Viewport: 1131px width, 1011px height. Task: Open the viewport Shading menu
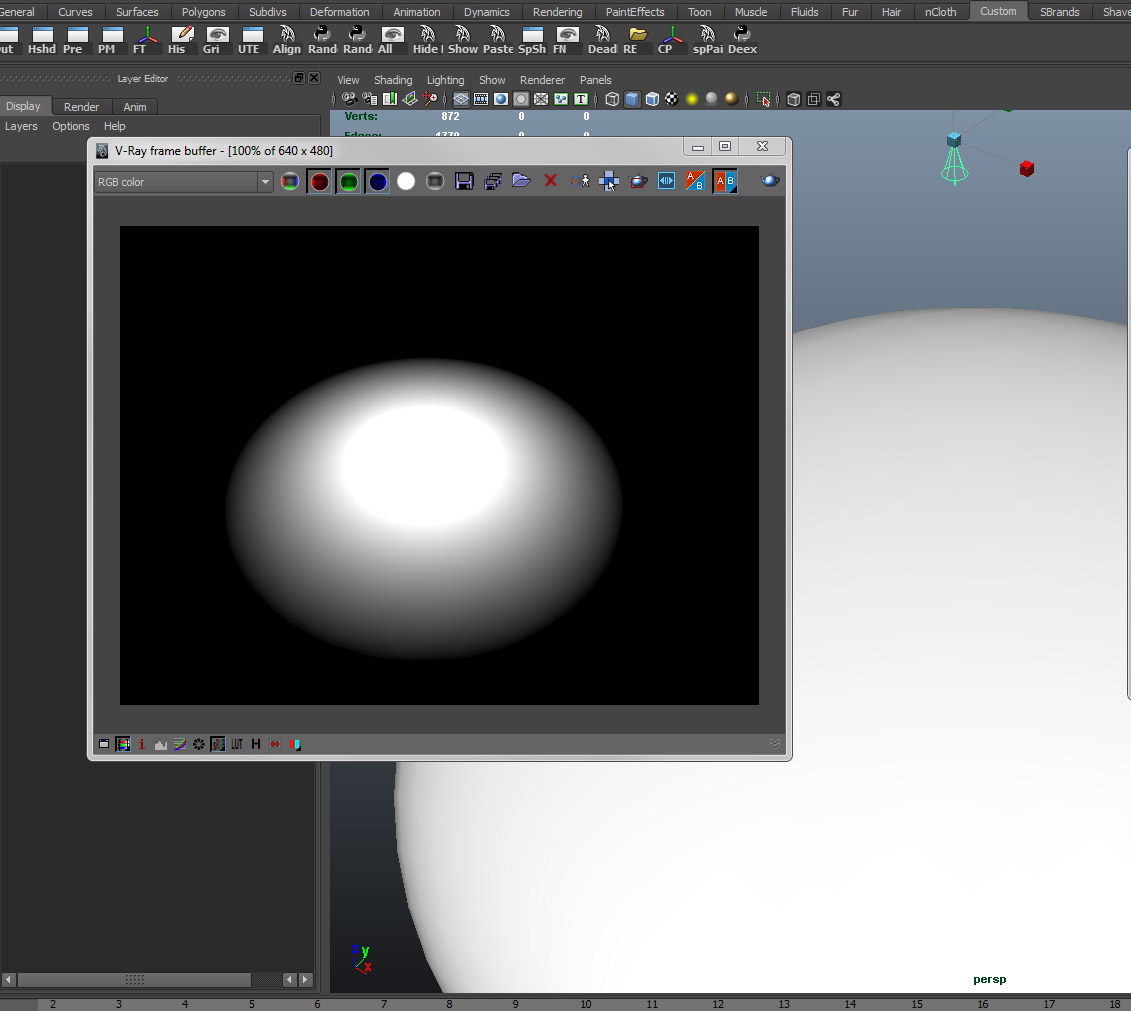click(x=393, y=80)
